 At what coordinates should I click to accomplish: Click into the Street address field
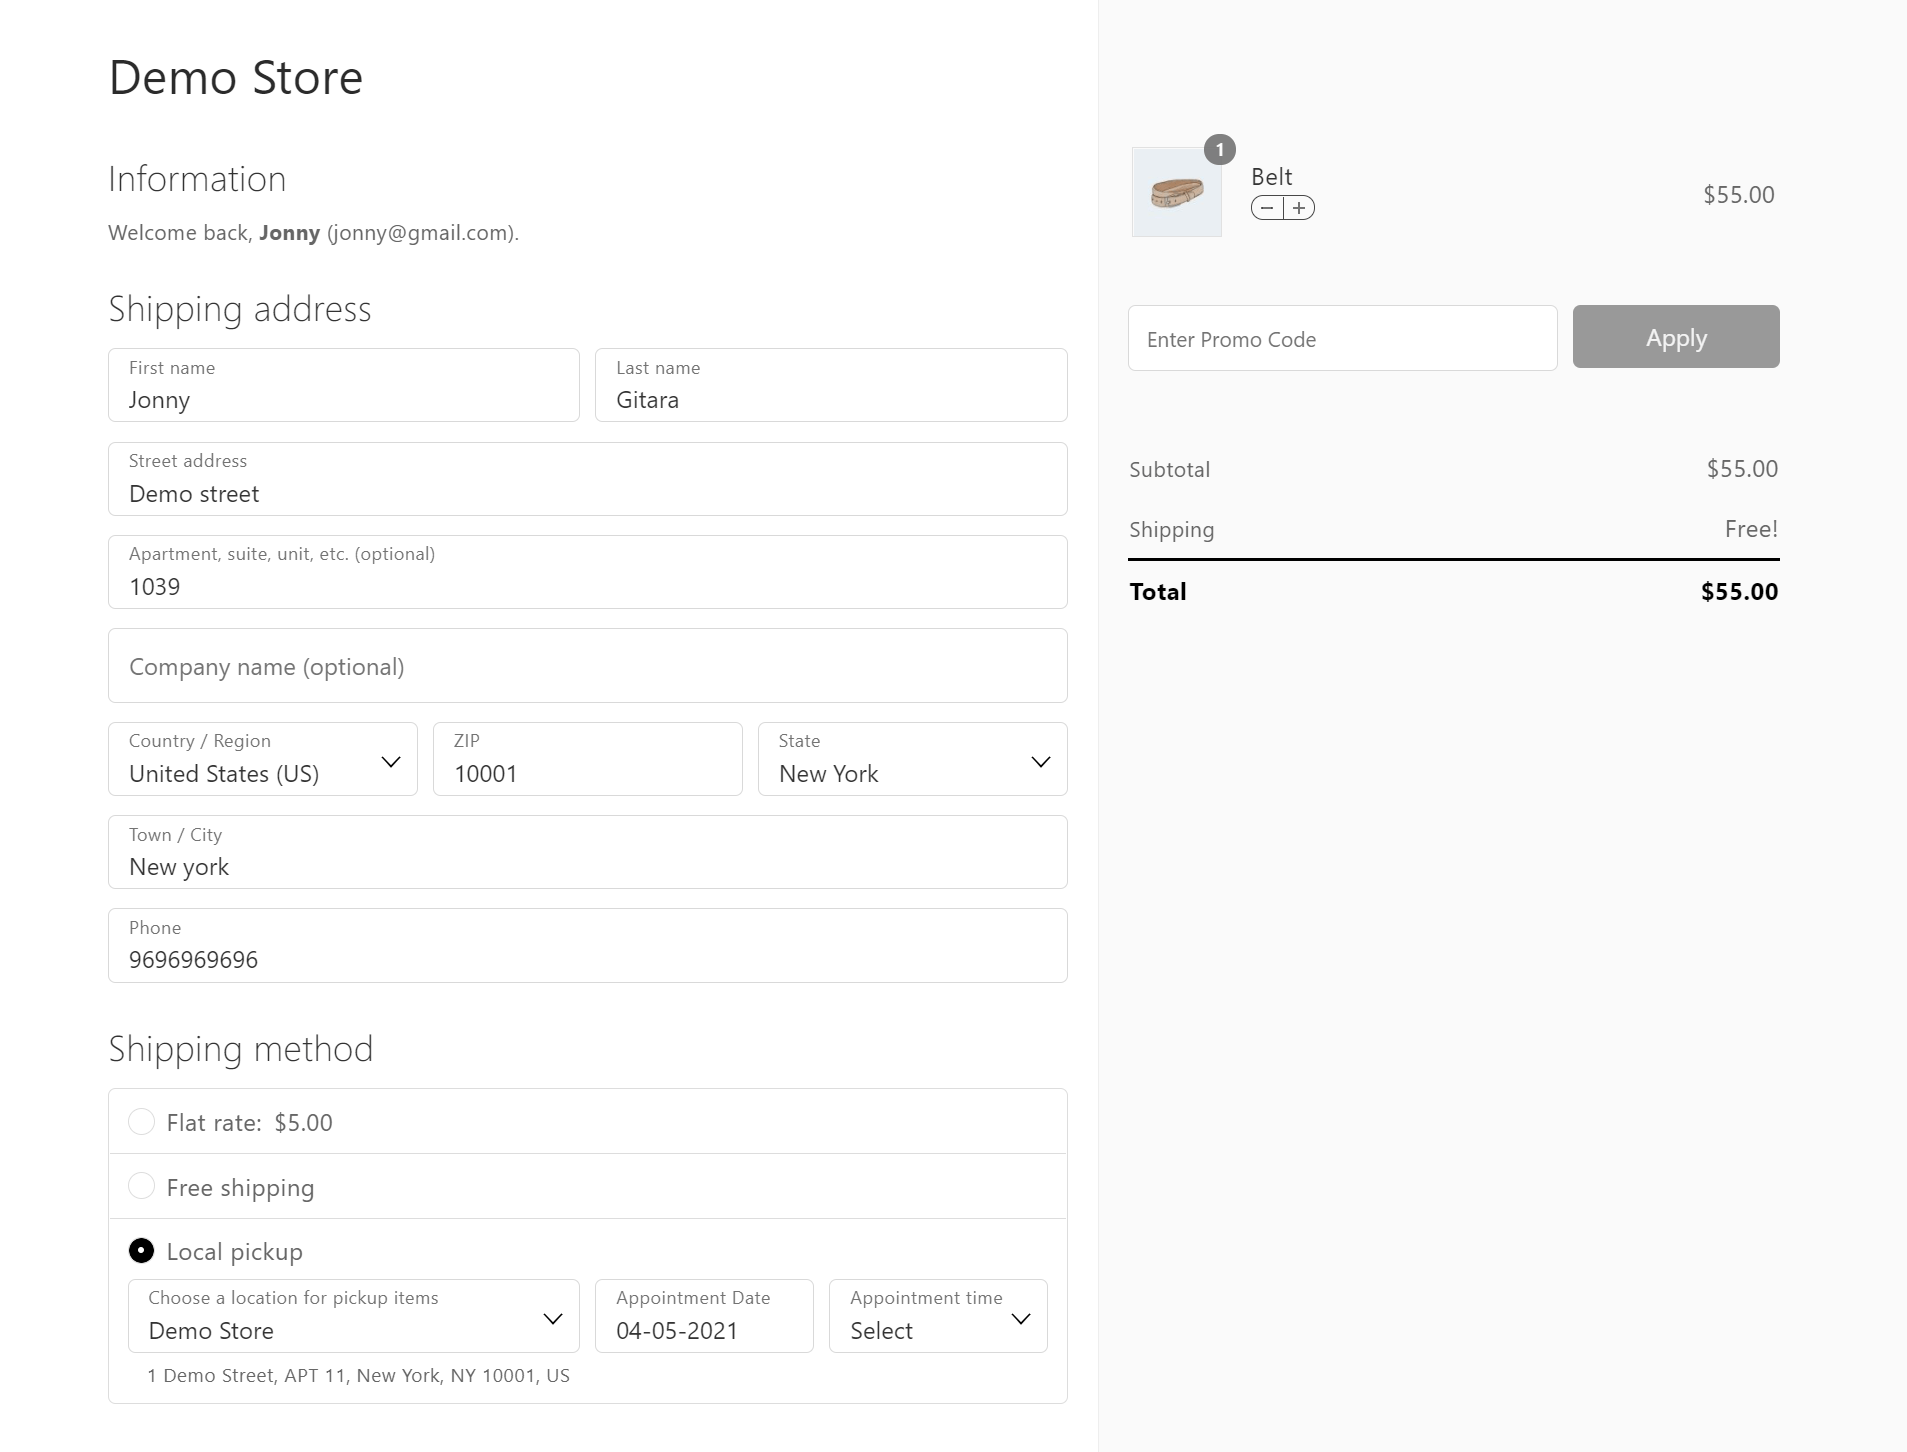(x=587, y=480)
